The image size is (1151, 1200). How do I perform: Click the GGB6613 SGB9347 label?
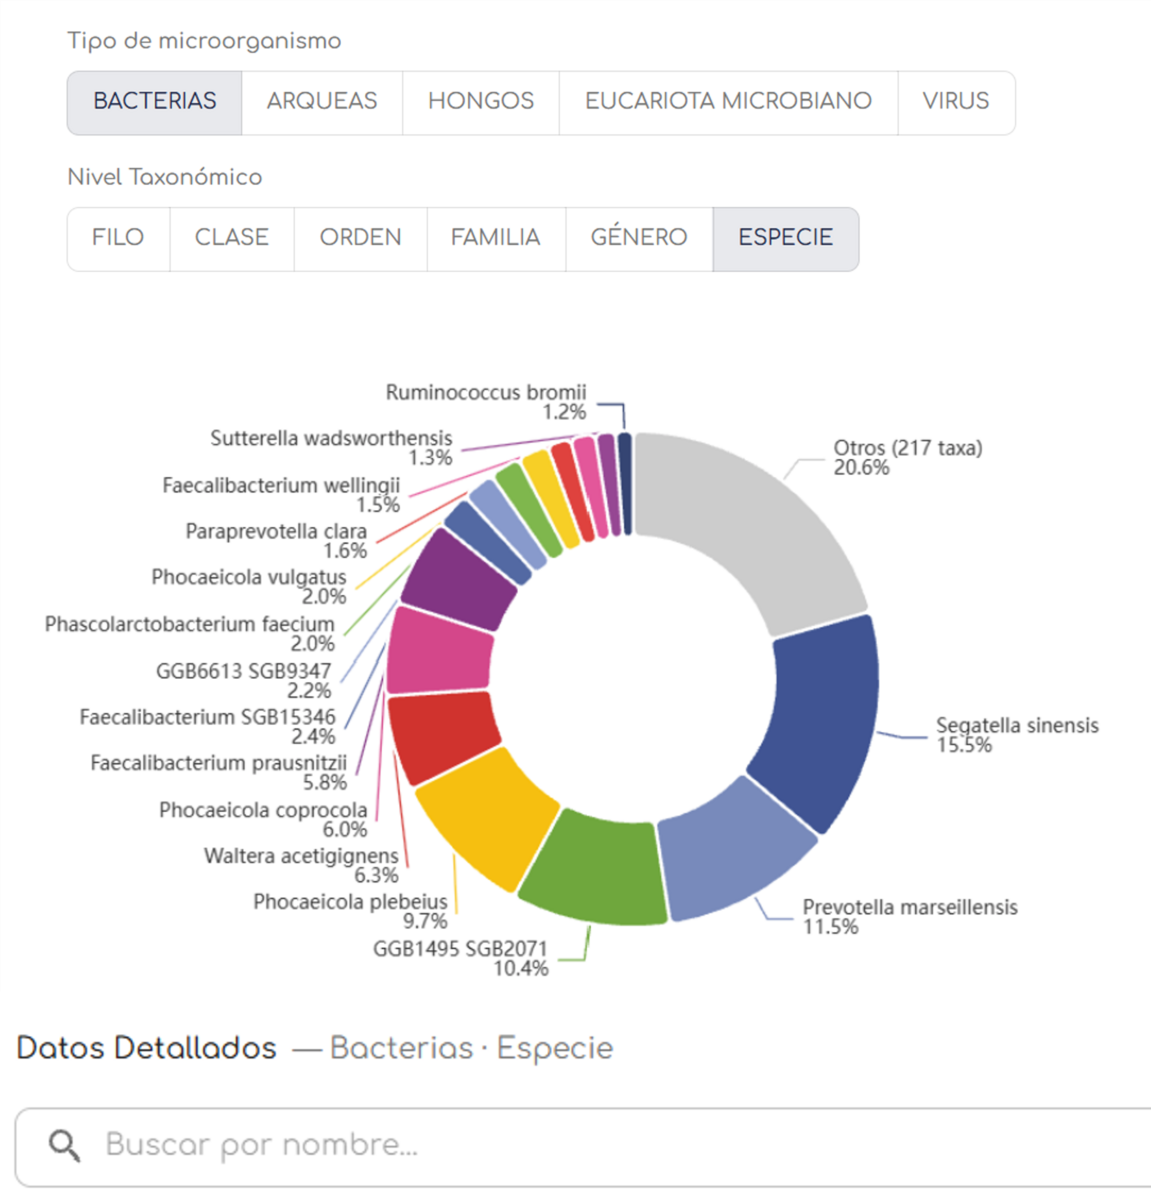[243, 680]
